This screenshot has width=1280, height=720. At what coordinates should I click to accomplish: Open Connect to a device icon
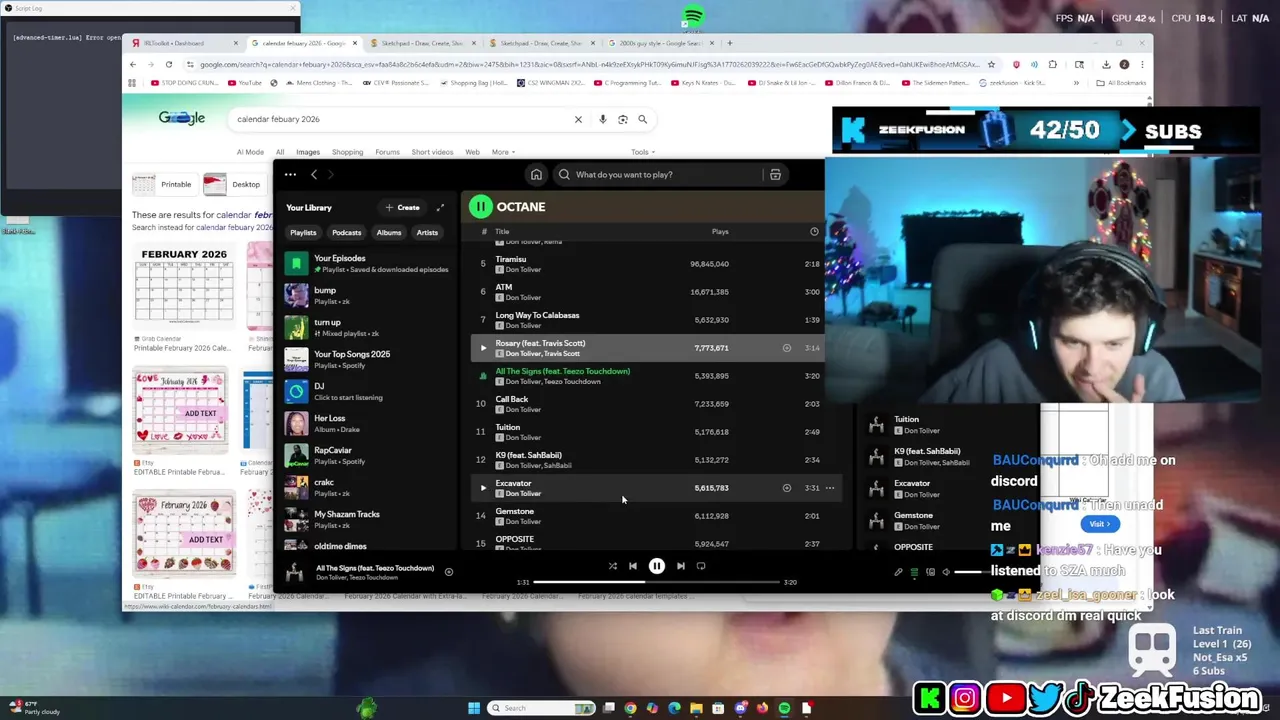930,572
